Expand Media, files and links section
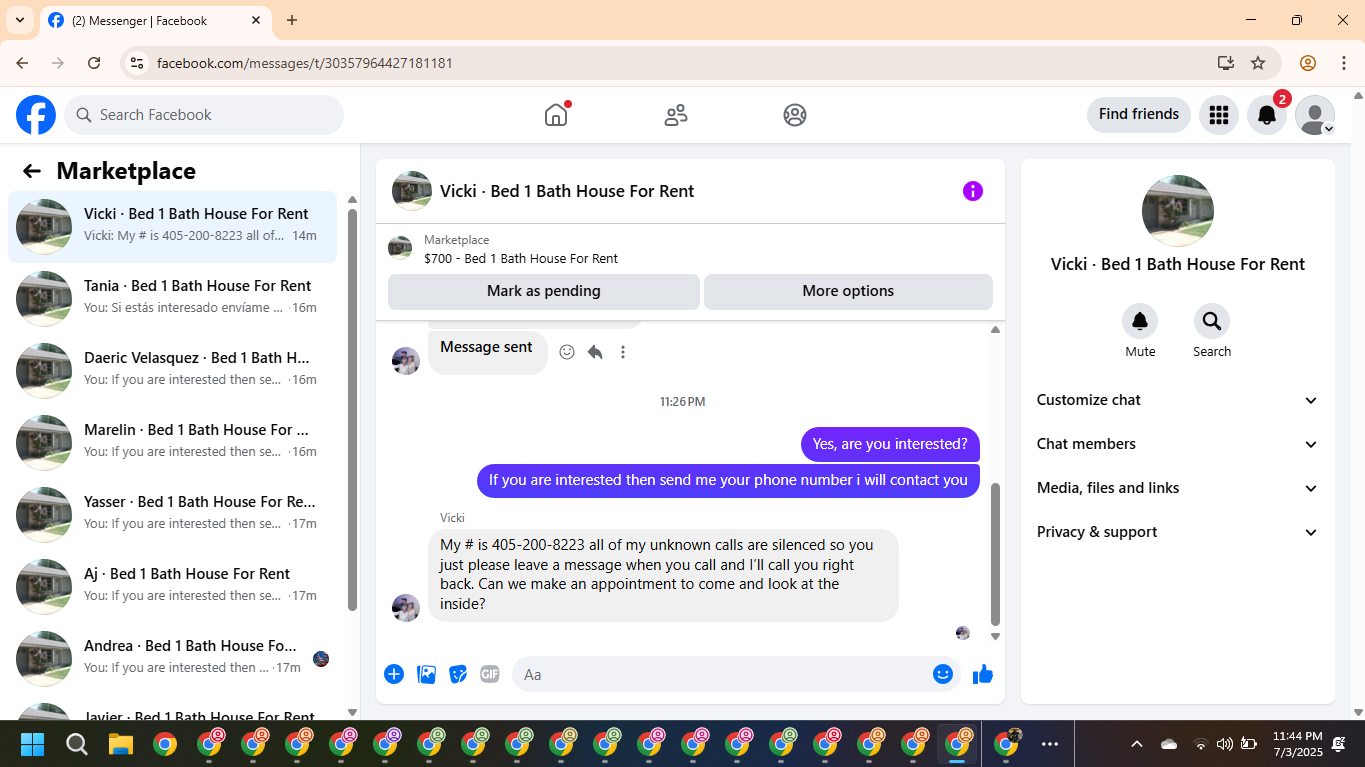The height and width of the screenshot is (767, 1365). coord(1177,488)
